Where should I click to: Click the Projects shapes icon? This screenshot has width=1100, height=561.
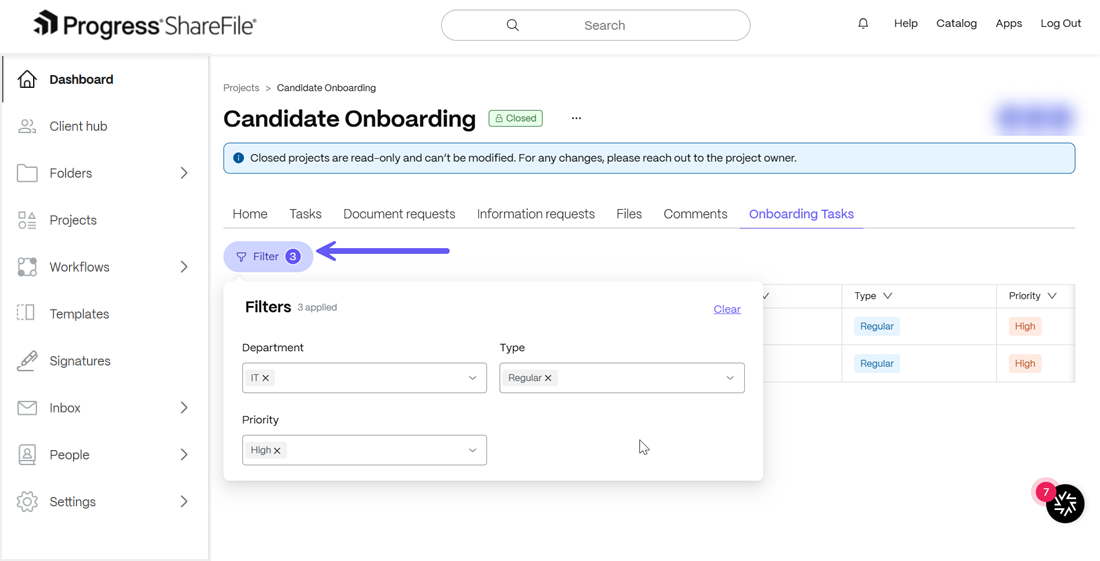(x=27, y=220)
